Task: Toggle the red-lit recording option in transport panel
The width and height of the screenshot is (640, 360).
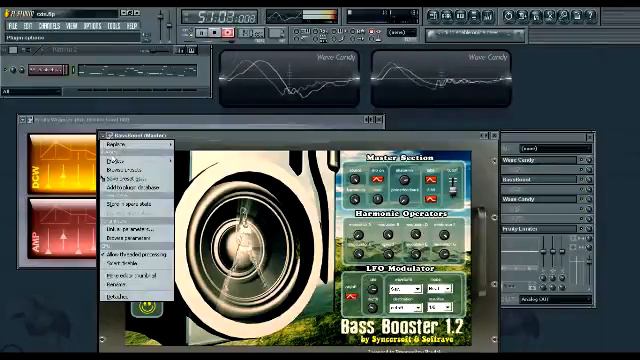Action: coord(371,31)
